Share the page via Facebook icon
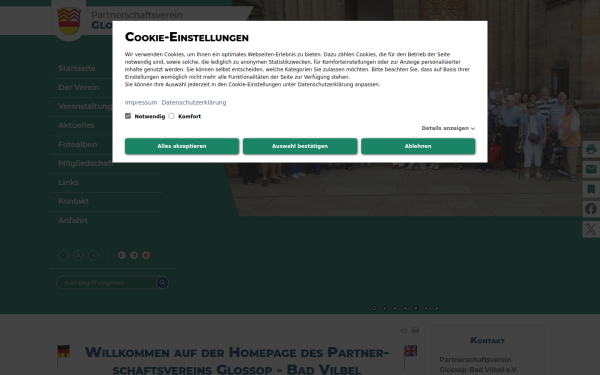Viewport: 600px width, 375px height. coord(591,209)
